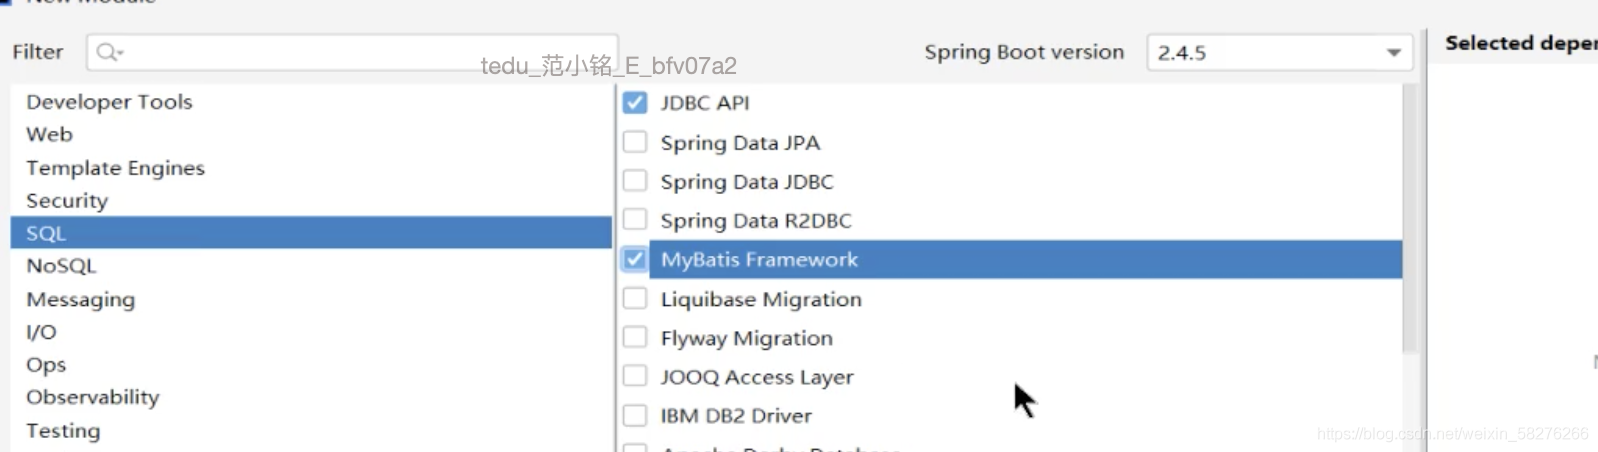Enable the Flyway Migration checkbox
The width and height of the screenshot is (1598, 452).
coord(635,337)
